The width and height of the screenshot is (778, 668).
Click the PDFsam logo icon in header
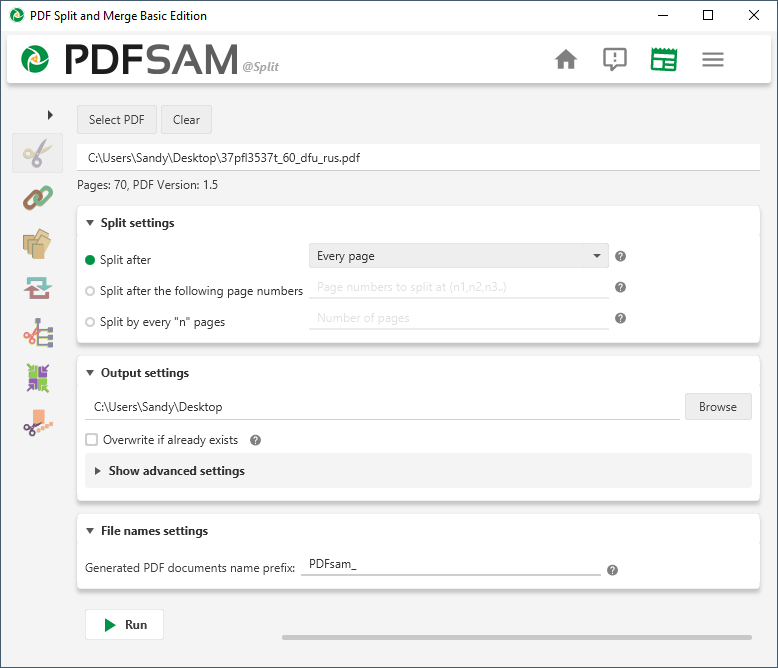(35, 60)
